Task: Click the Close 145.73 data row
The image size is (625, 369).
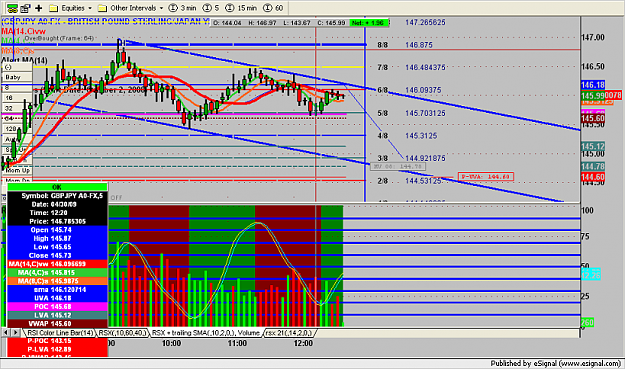Action: pyautogui.click(x=57, y=255)
